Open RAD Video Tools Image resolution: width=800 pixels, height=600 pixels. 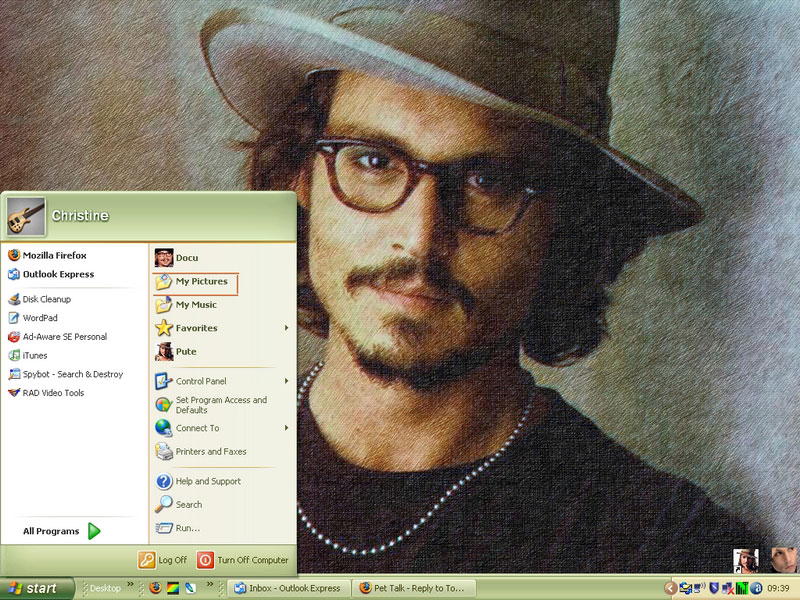[53, 393]
